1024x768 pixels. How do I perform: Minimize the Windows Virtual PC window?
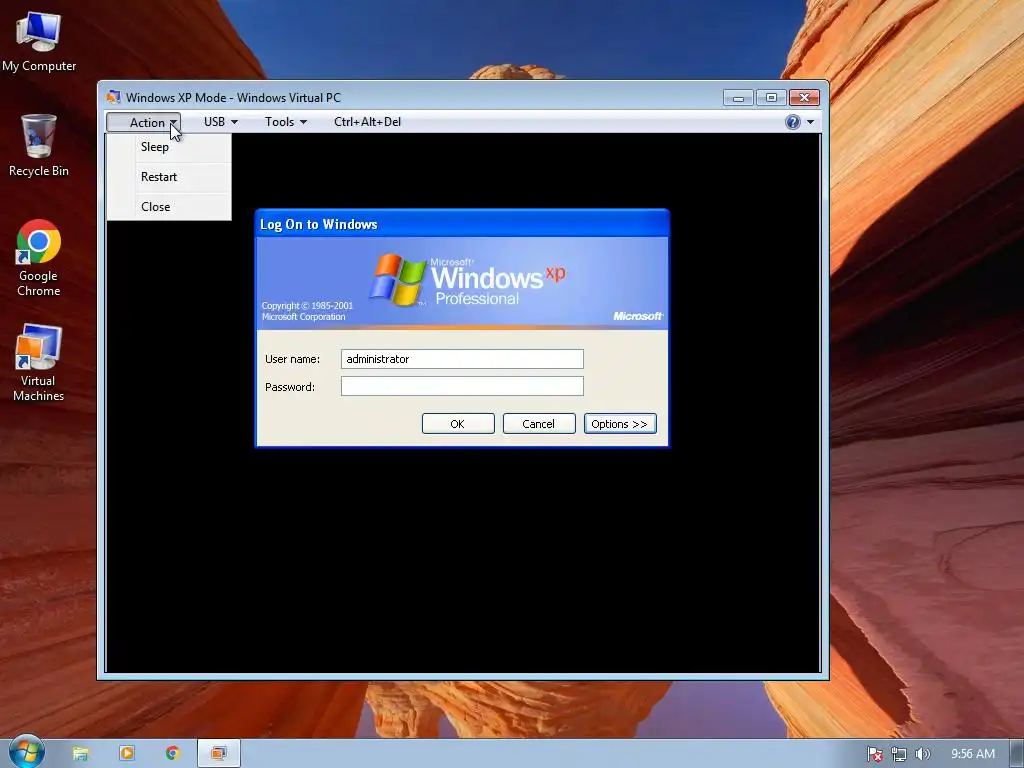(x=738, y=98)
